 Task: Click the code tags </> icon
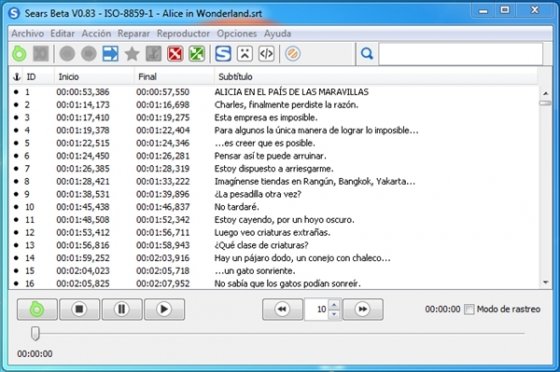coord(266,54)
